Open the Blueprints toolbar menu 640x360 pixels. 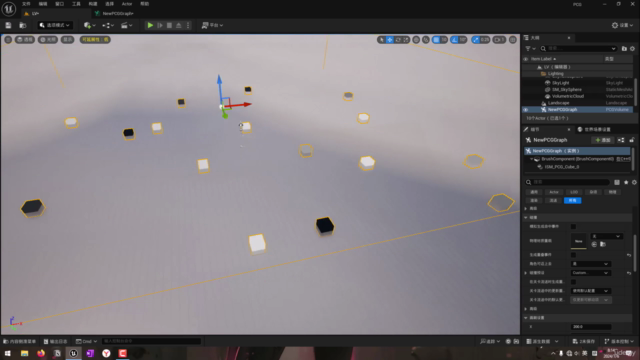pos(108,25)
